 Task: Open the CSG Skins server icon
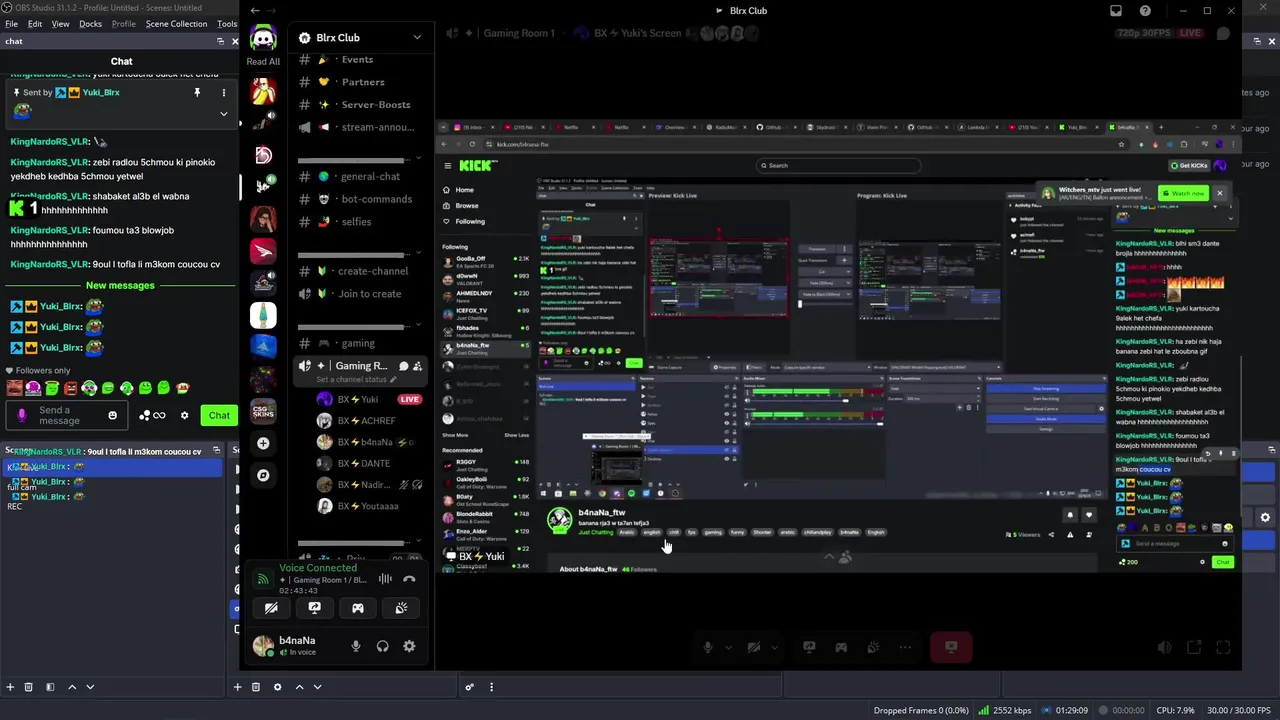pyautogui.click(x=263, y=411)
